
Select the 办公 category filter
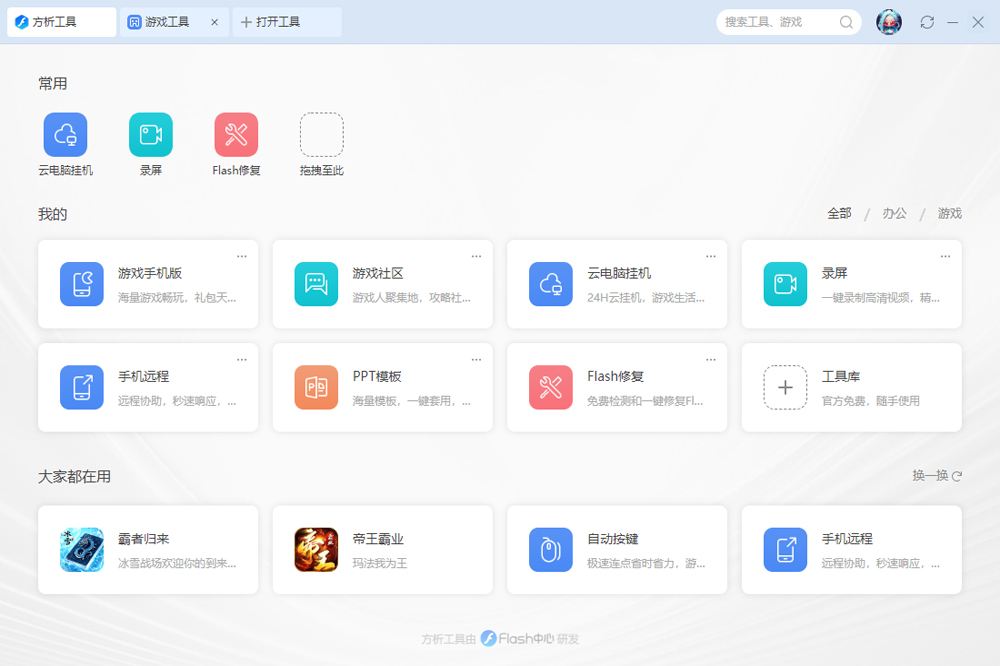894,213
